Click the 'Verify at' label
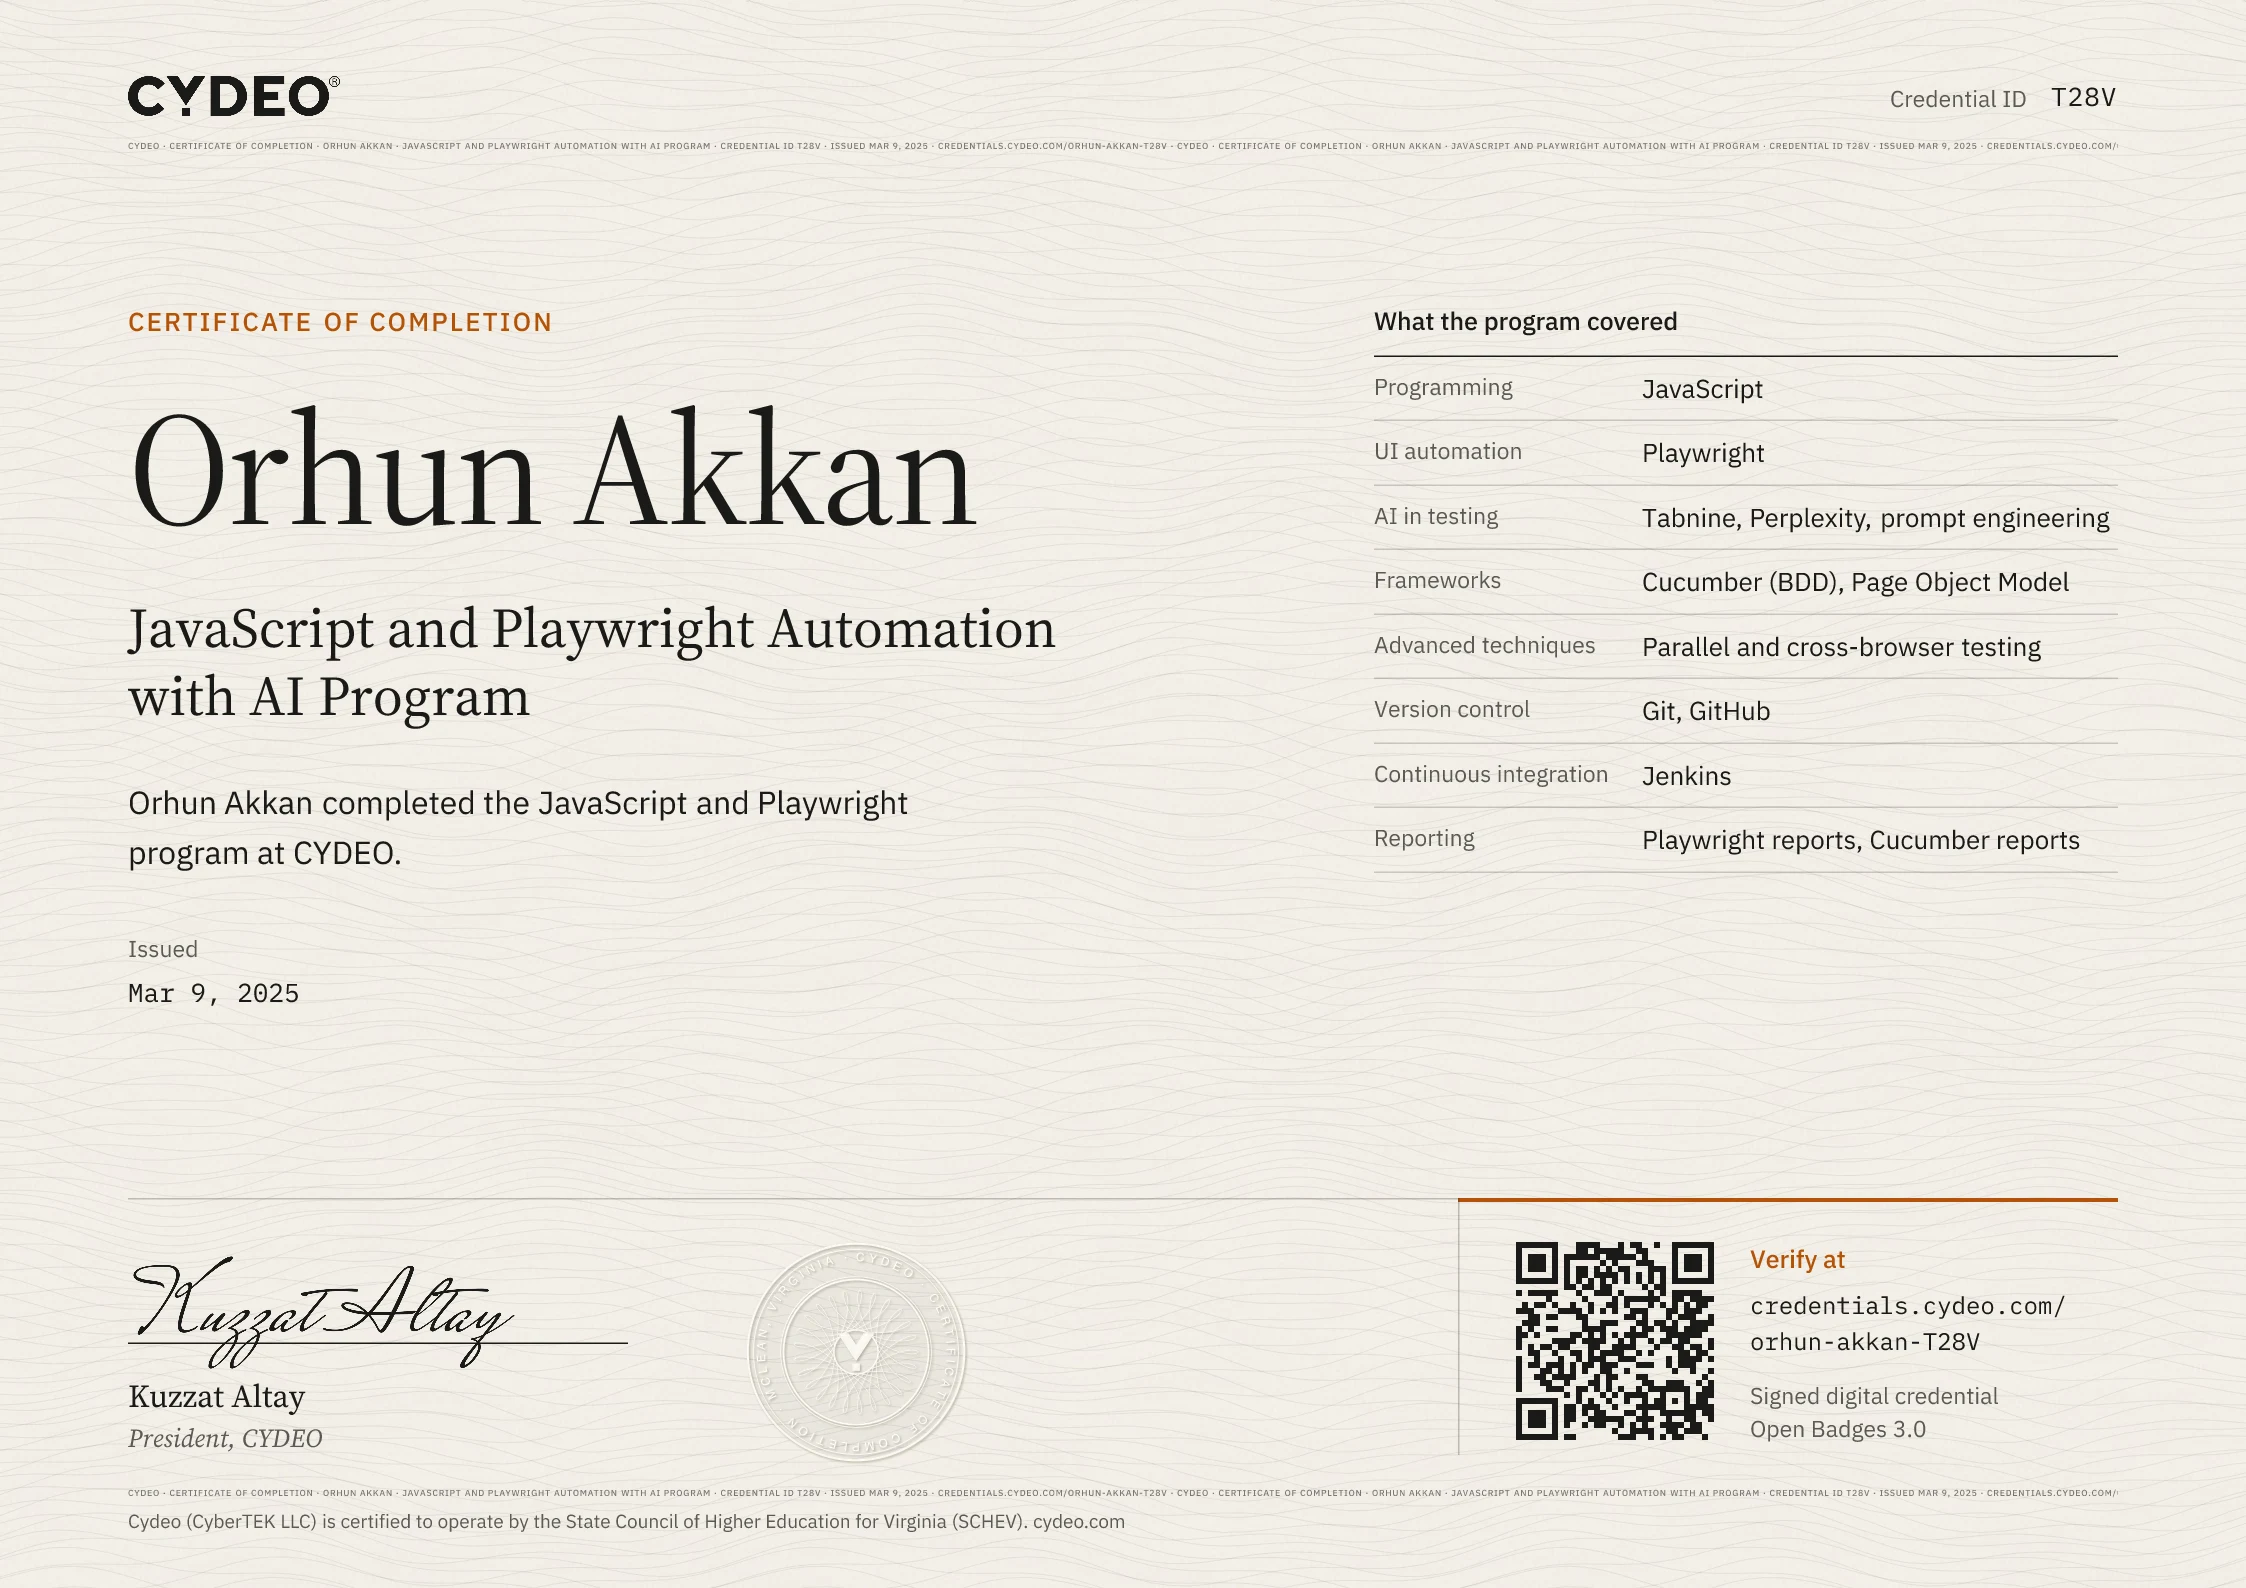Viewport: 2246px width, 1588px height. (x=1797, y=1260)
